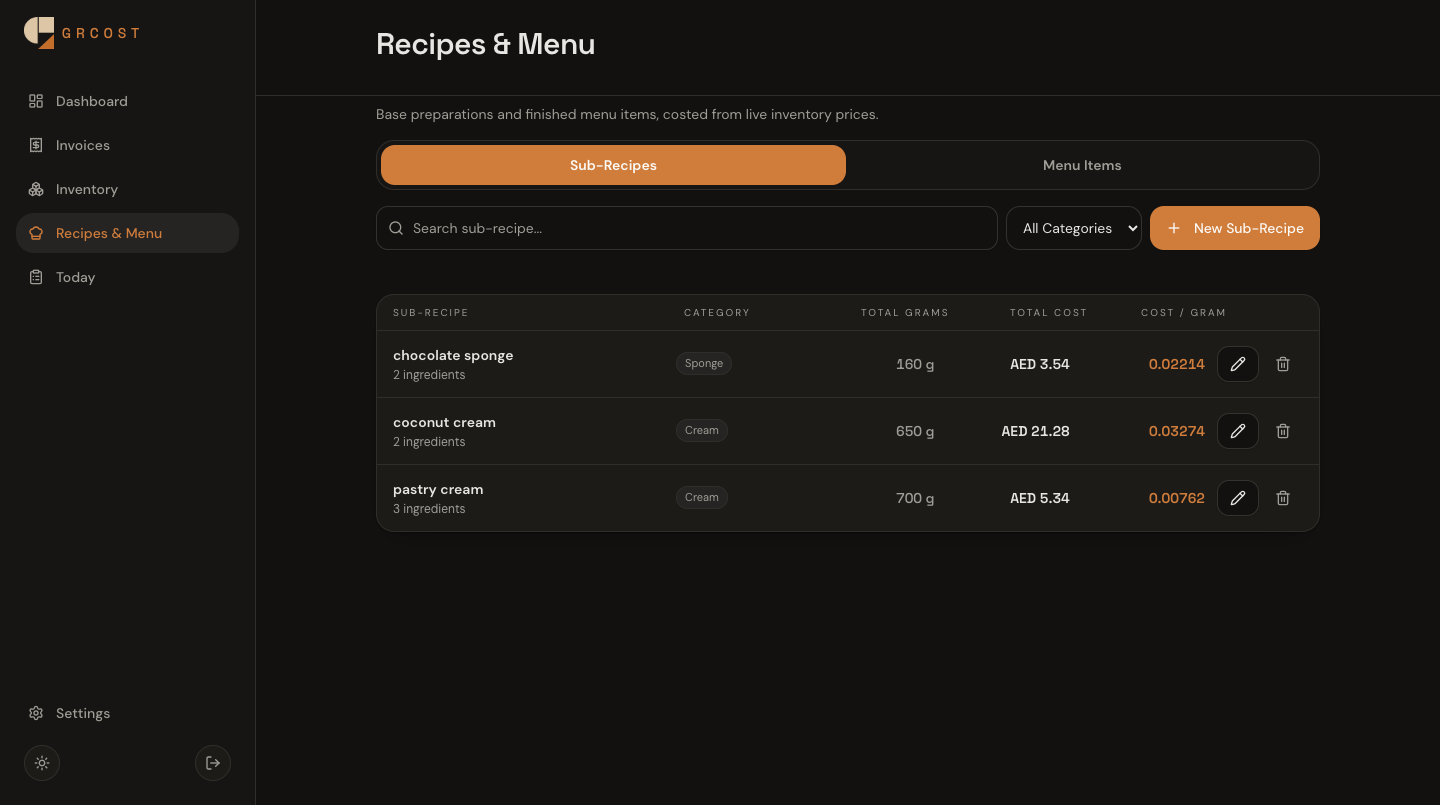Click the pastry cream recipe name
1440x805 pixels.
[x=438, y=489]
